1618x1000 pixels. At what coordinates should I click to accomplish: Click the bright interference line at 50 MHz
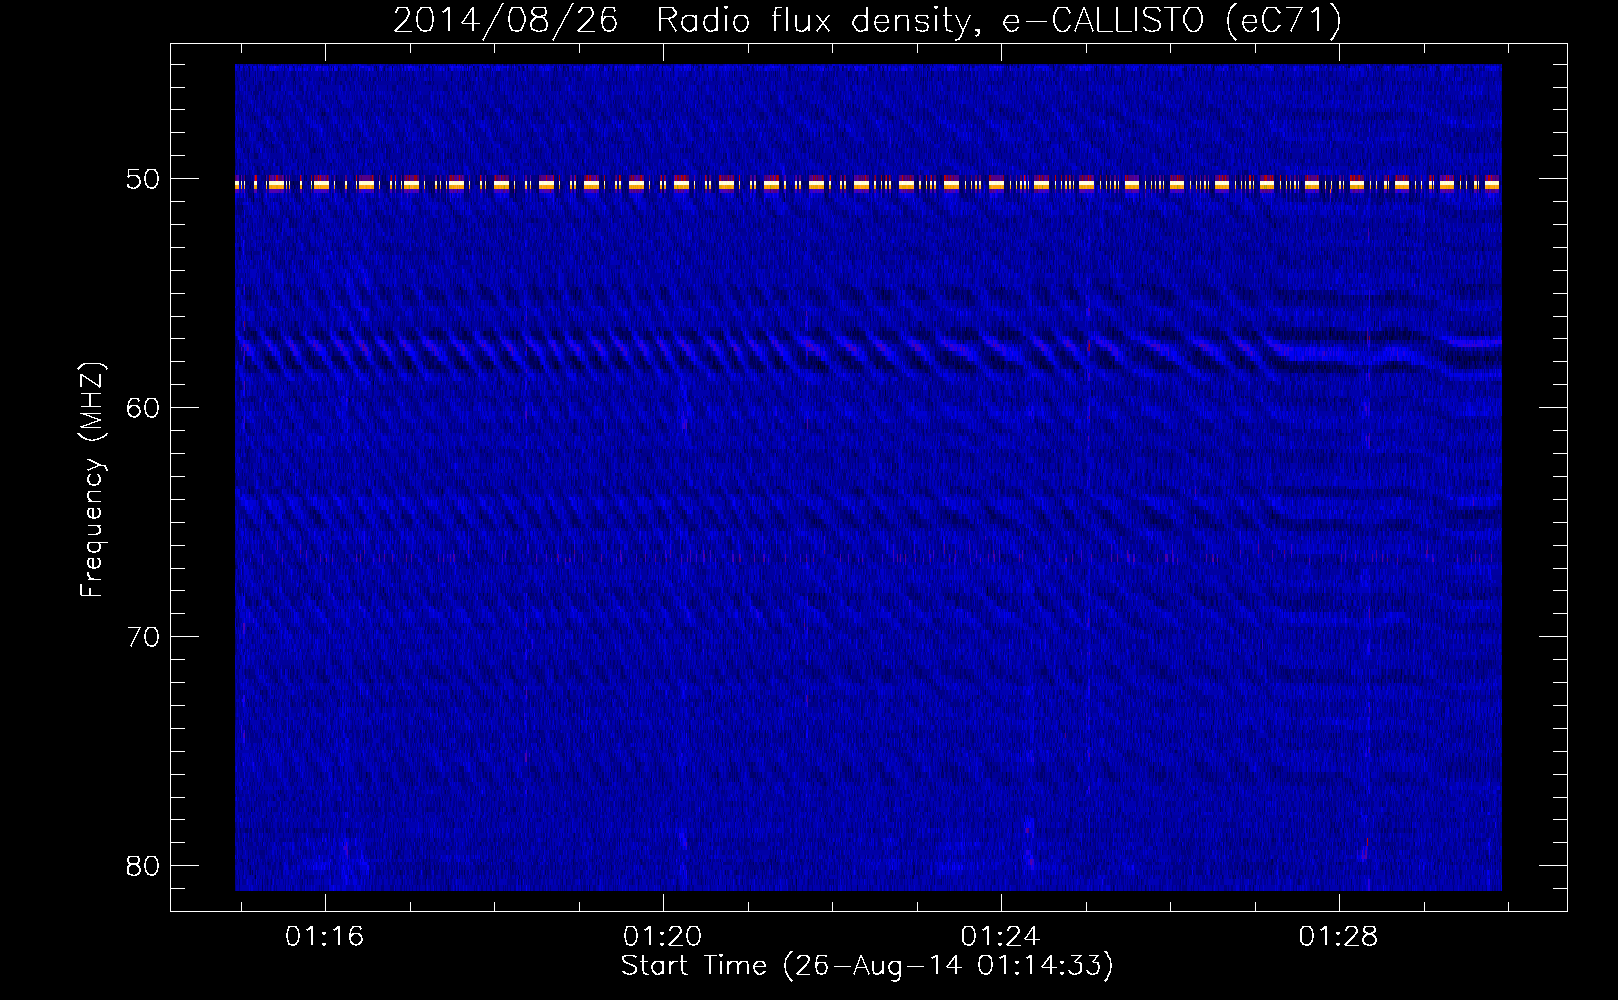click(868, 184)
